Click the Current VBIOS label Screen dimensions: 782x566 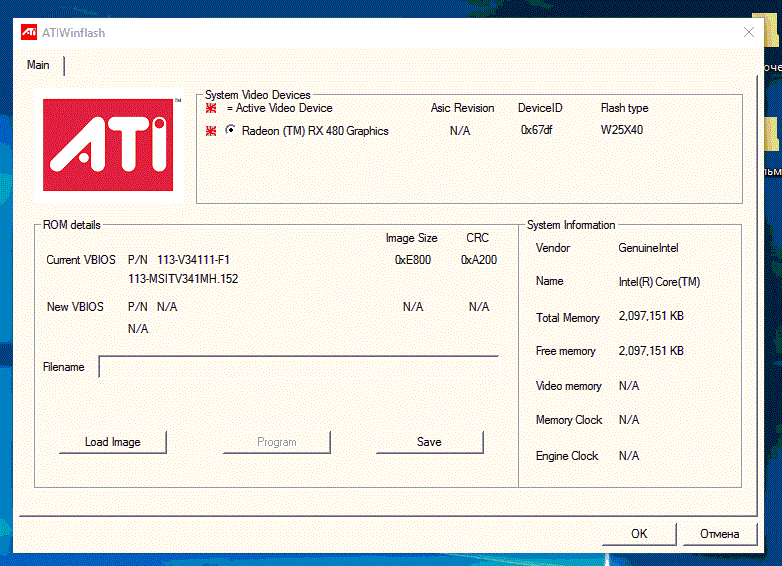click(x=81, y=260)
